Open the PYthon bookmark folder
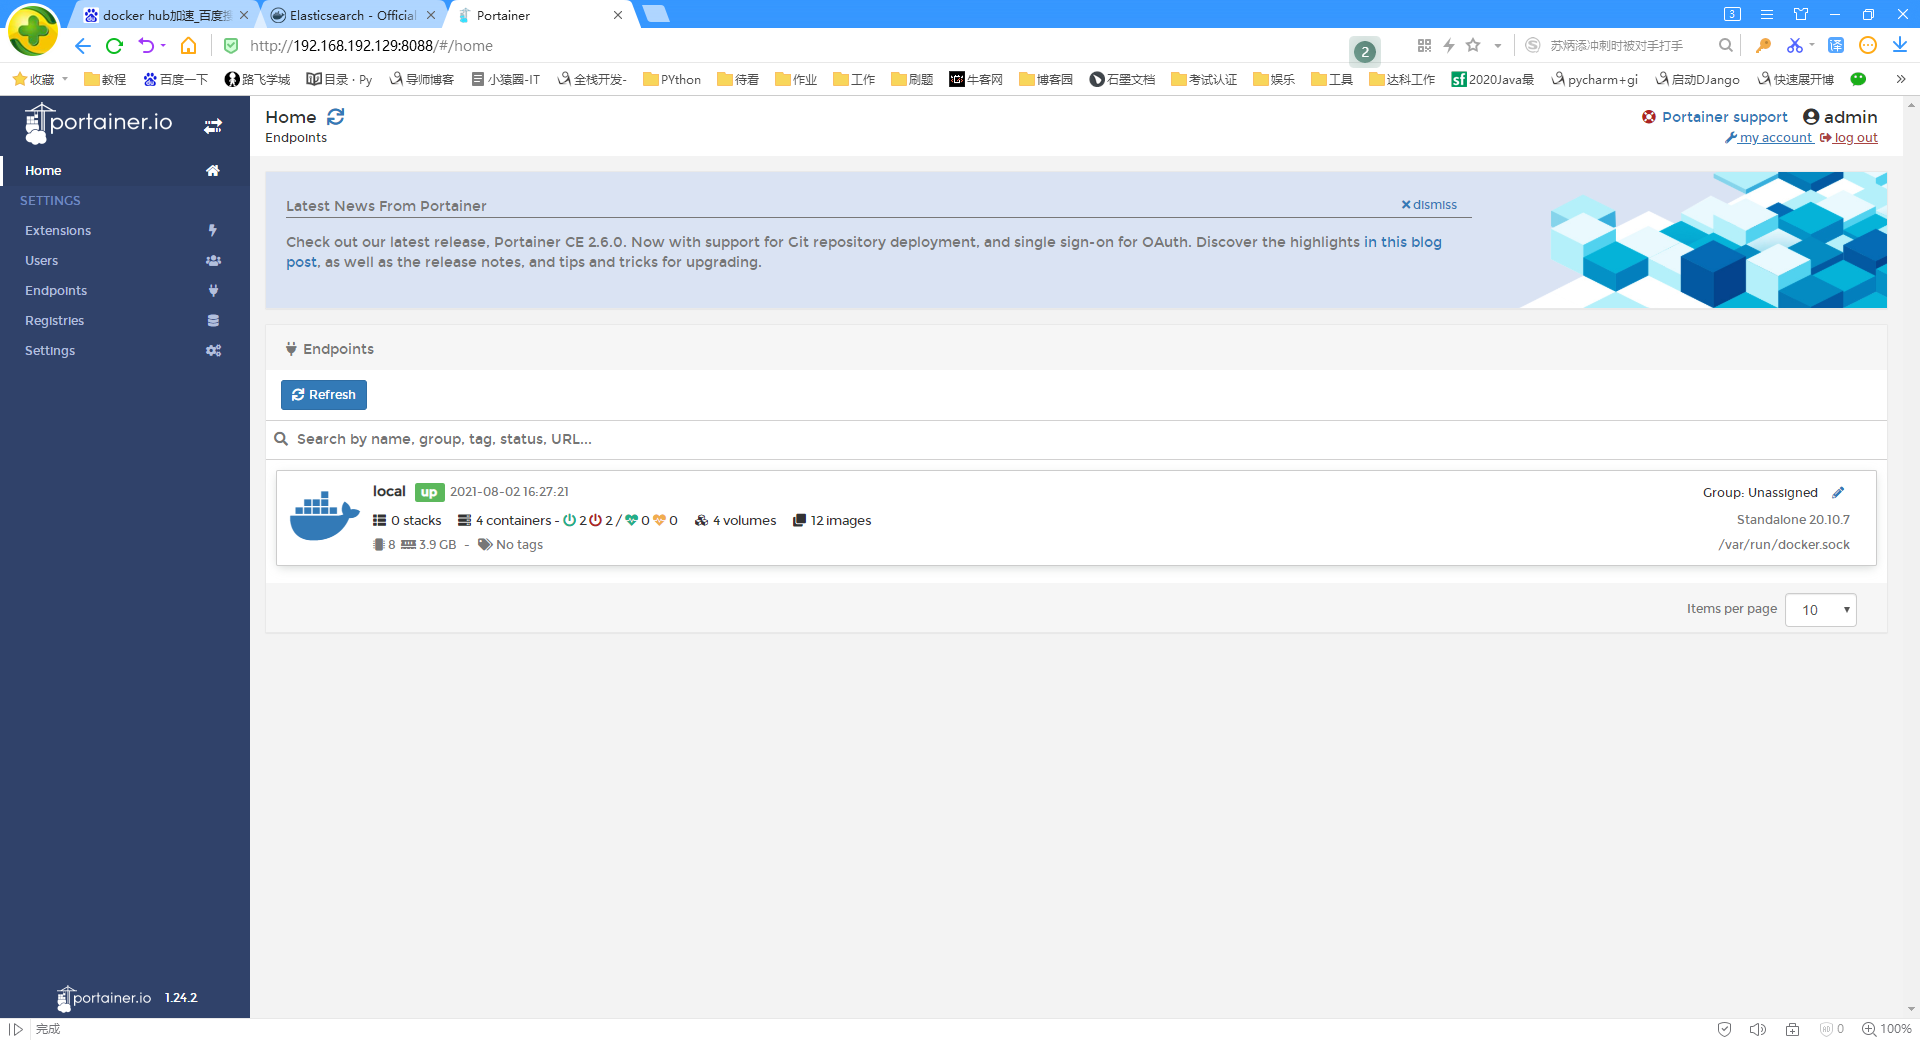Screen dimensions: 1920x1040 coord(672,79)
